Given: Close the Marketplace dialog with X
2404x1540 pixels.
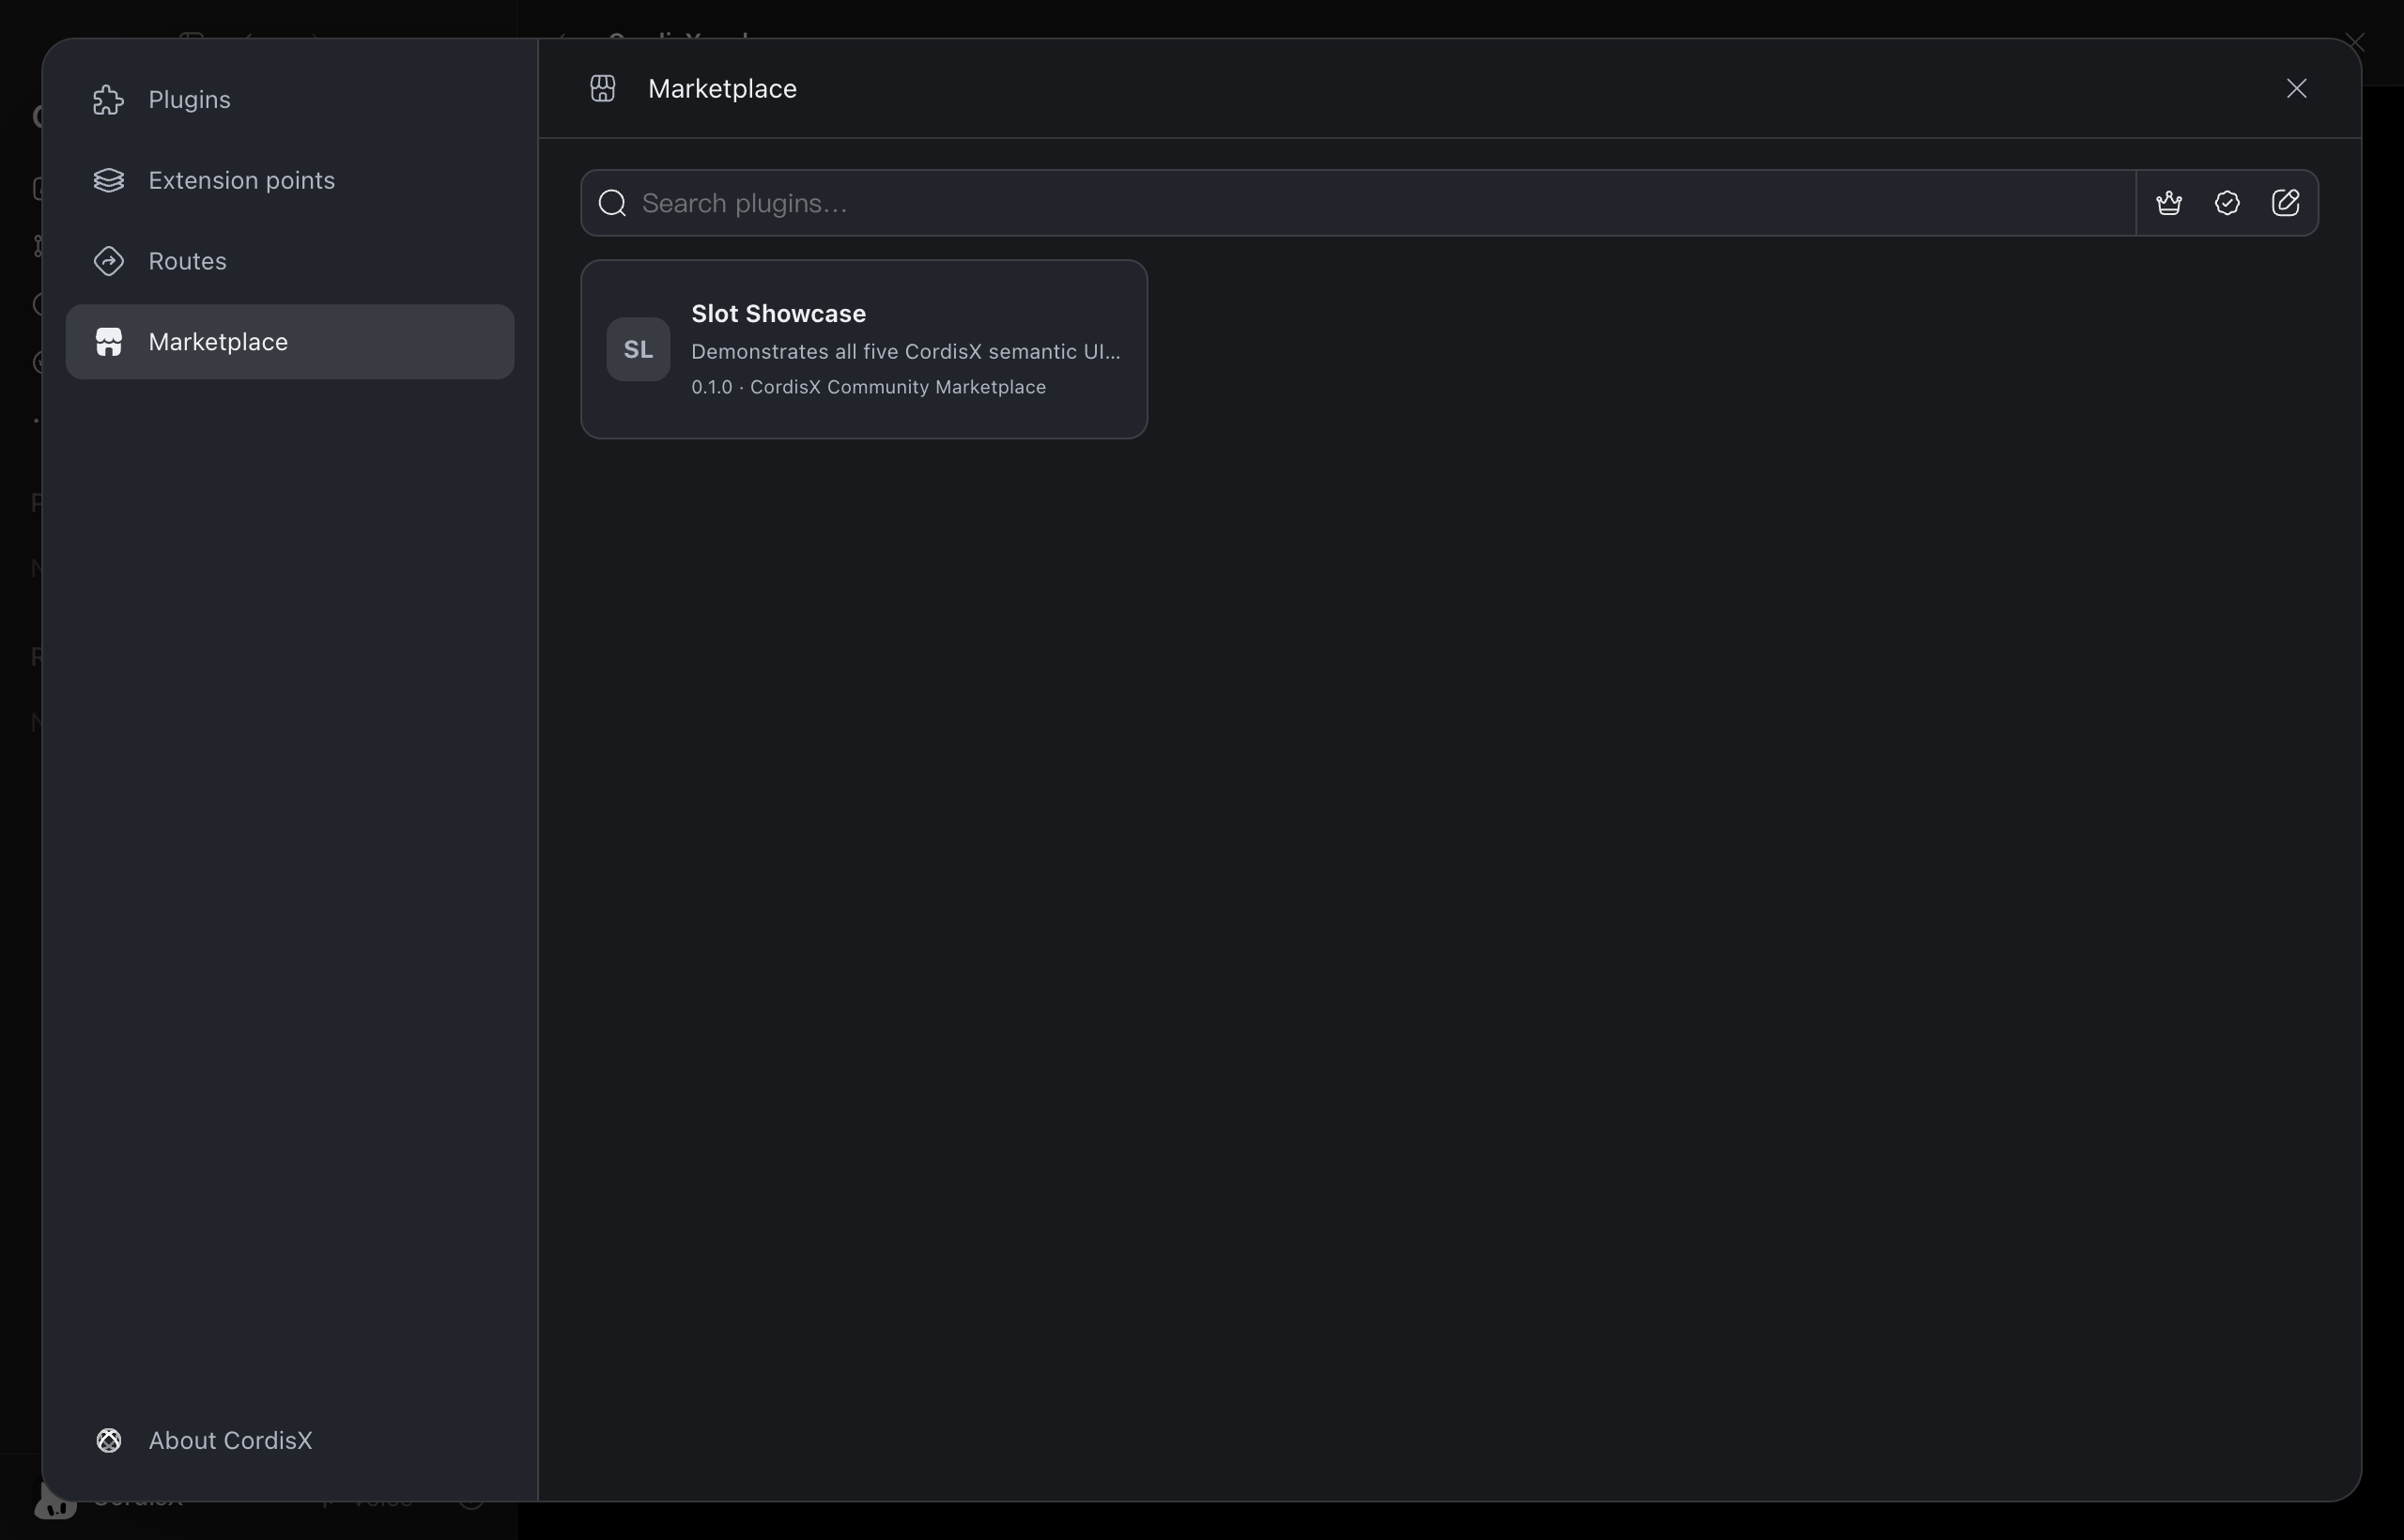Looking at the screenshot, I should click(2296, 89).
